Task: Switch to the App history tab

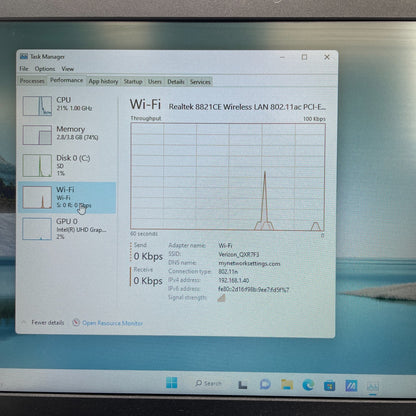Action: [x=103, y=81]
